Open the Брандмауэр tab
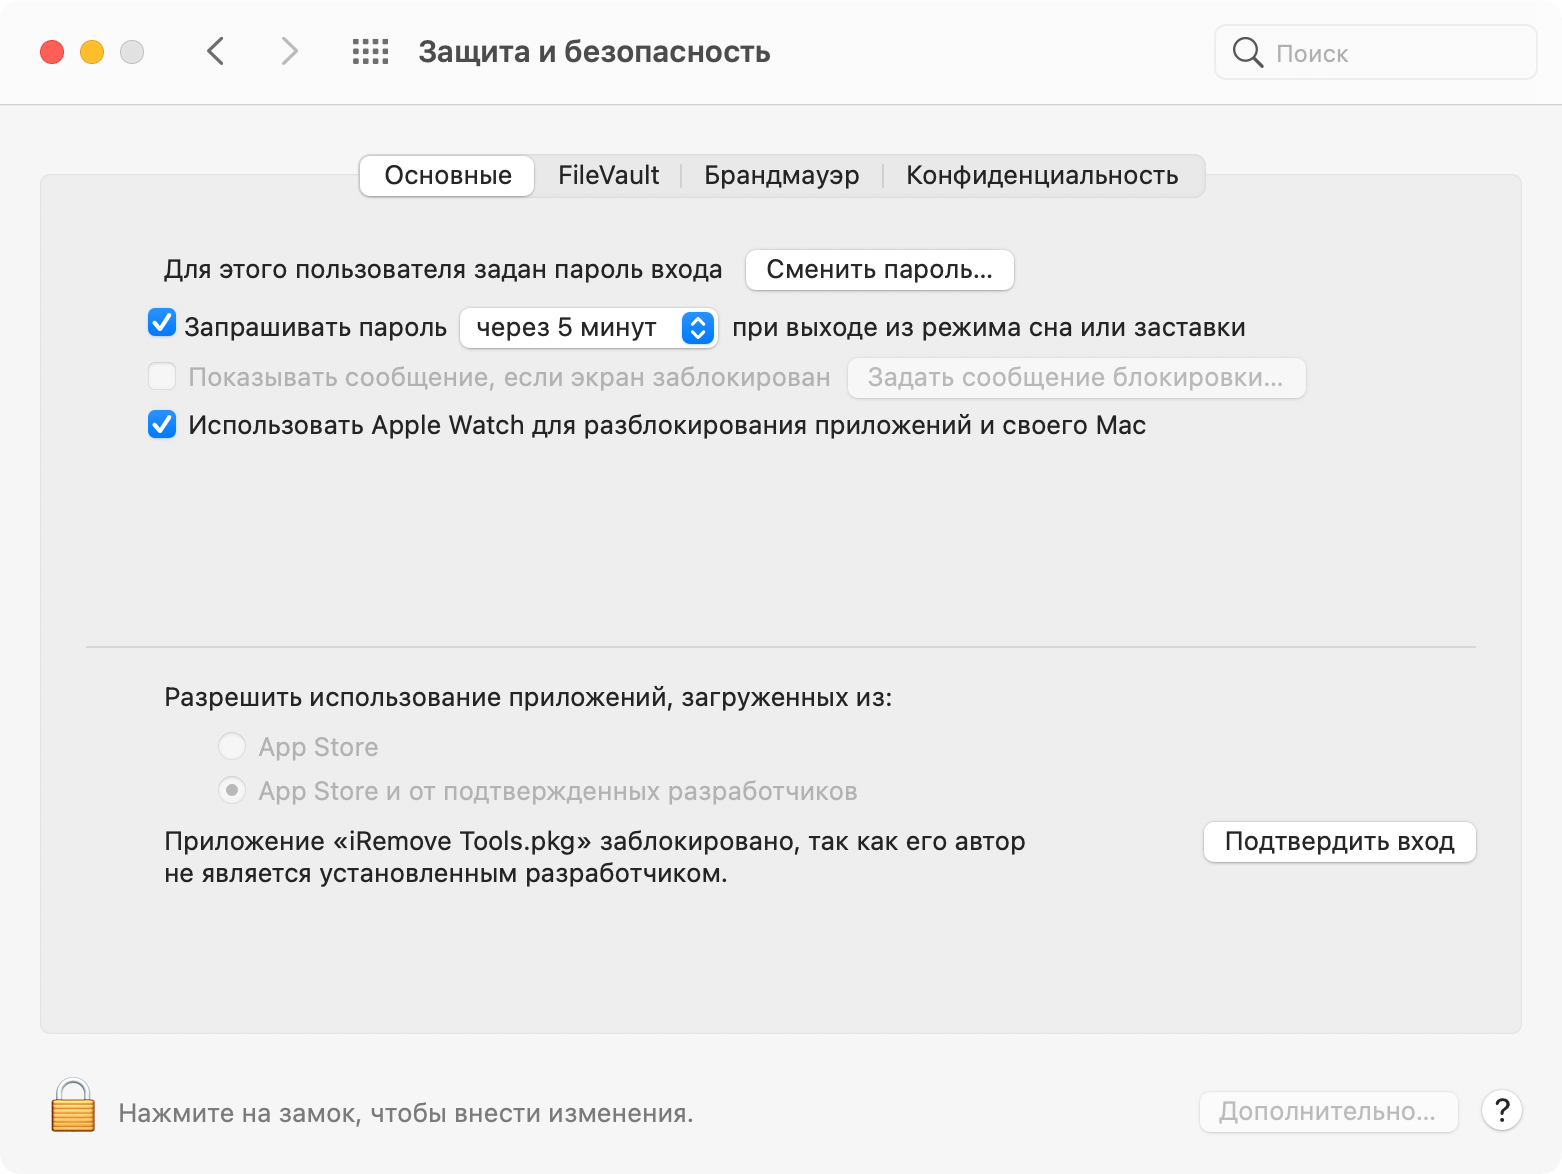1562x1174 pixels. (x=781, y=176)
